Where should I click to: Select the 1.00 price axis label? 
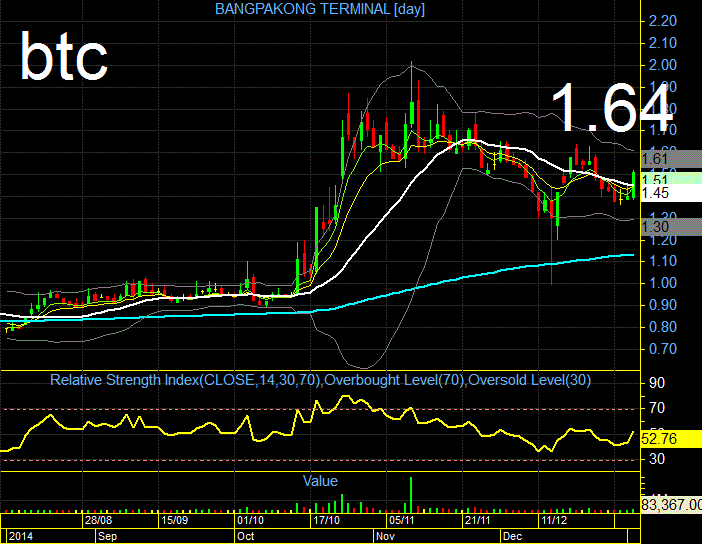(x=662, y=283)
